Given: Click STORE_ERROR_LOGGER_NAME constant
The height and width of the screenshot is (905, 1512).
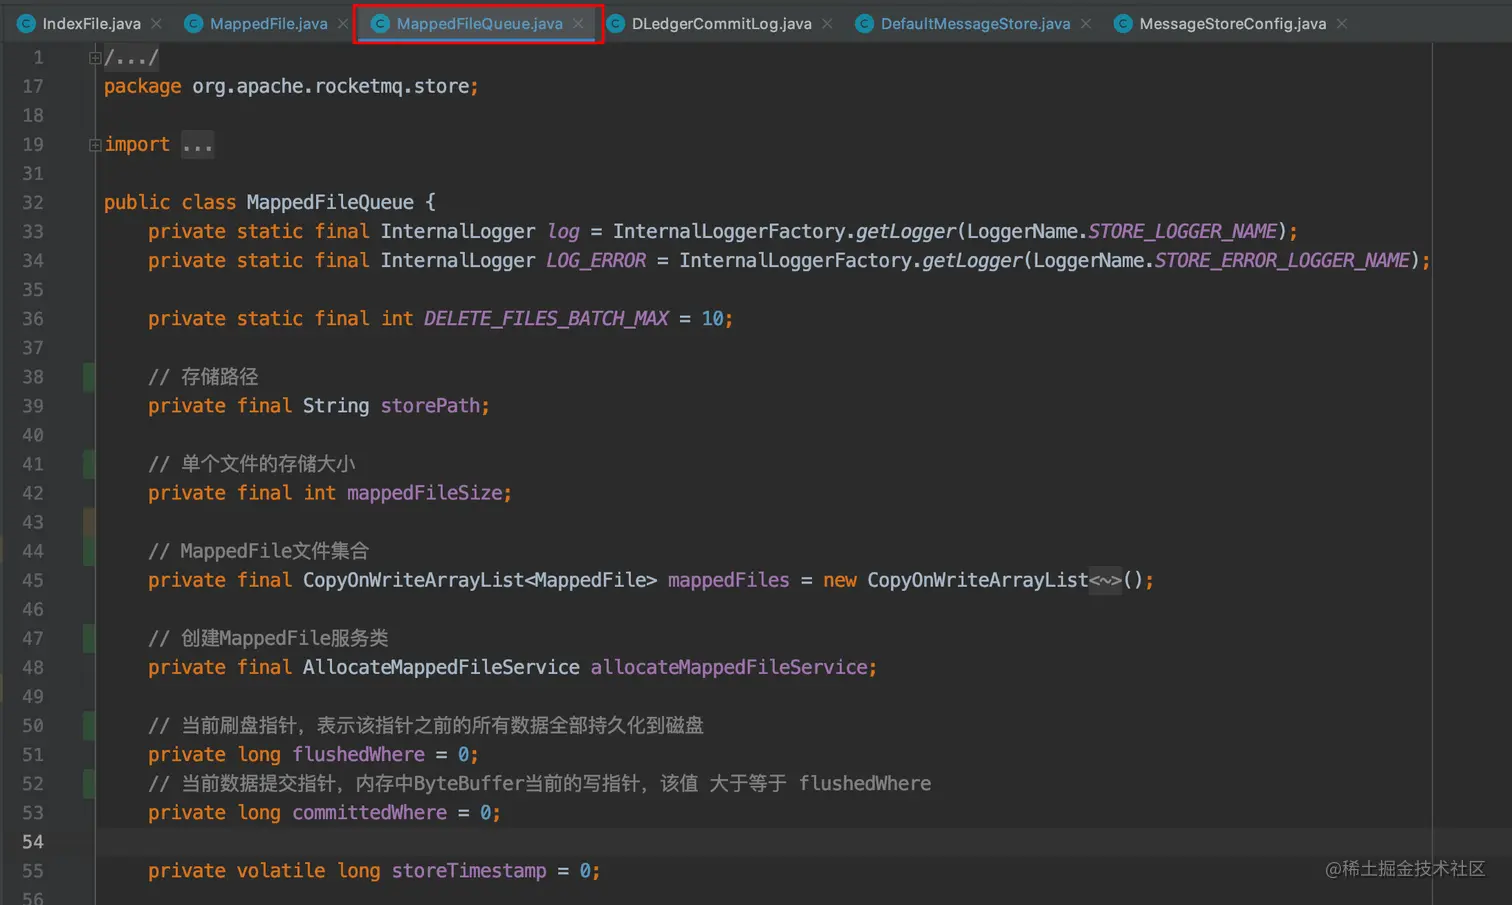Looking at the screenshot, I should point(1282,261).
